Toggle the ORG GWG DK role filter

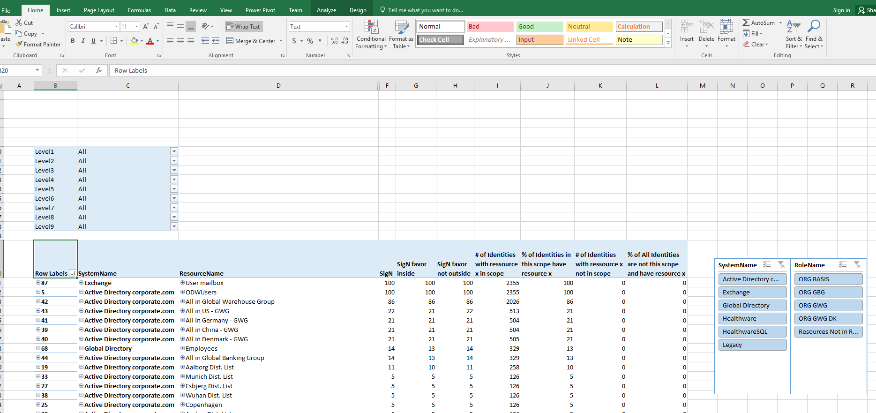[x=829, y=319]
